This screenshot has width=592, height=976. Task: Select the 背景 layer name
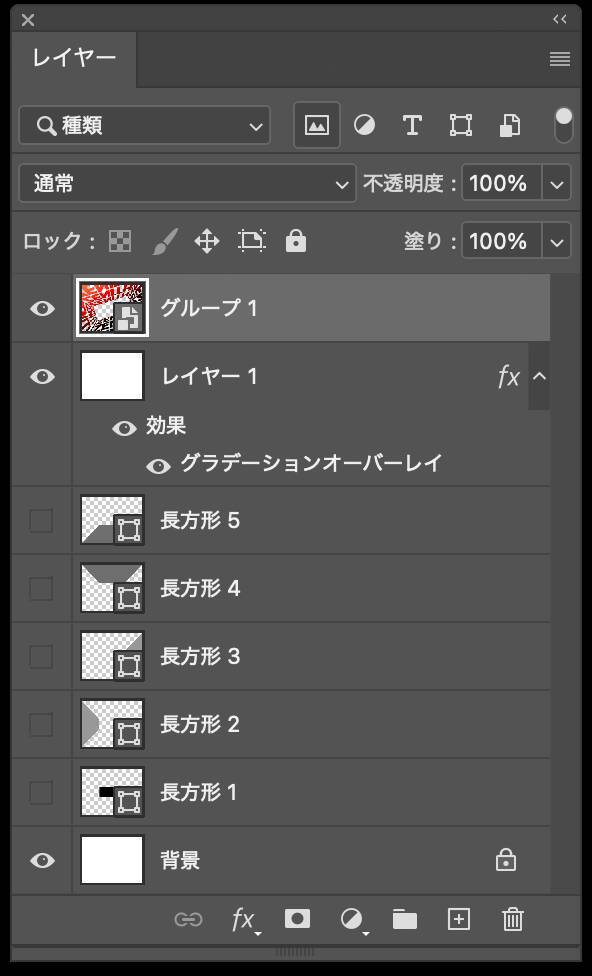point(180,861)
